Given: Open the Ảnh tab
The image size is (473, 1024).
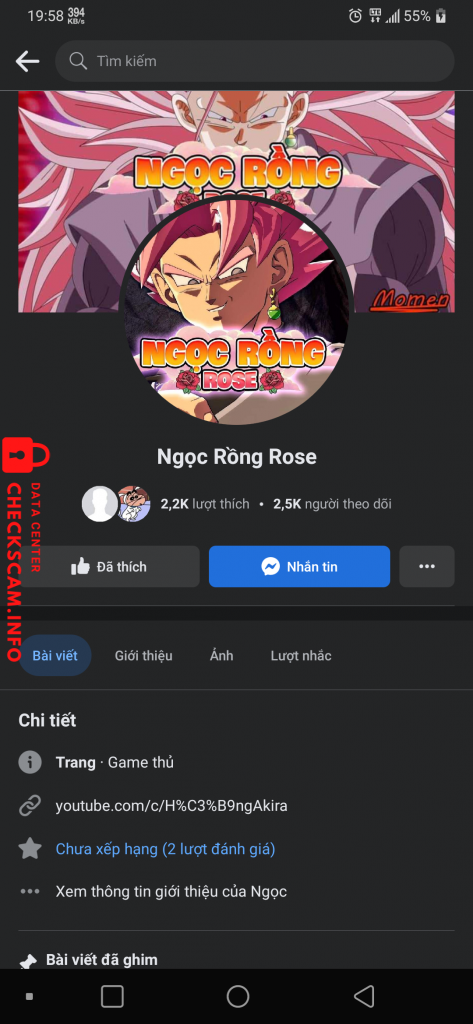Looking at the screenshot, I should [221, 655].
